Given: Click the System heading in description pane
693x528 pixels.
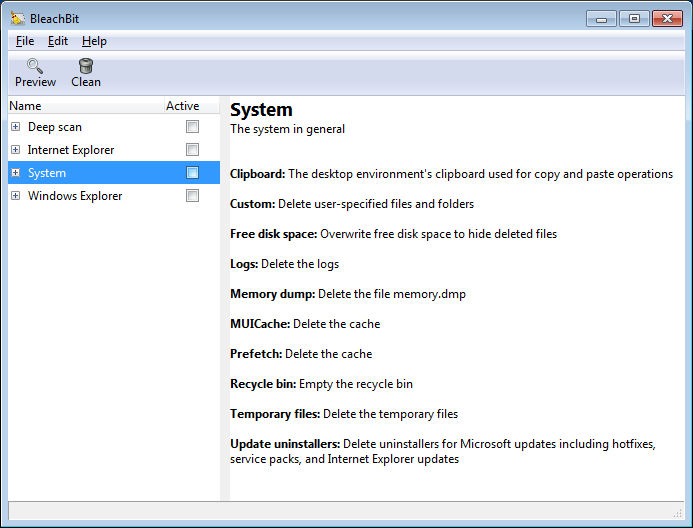Looking at the screenshot, I should [x=261, y=110].
